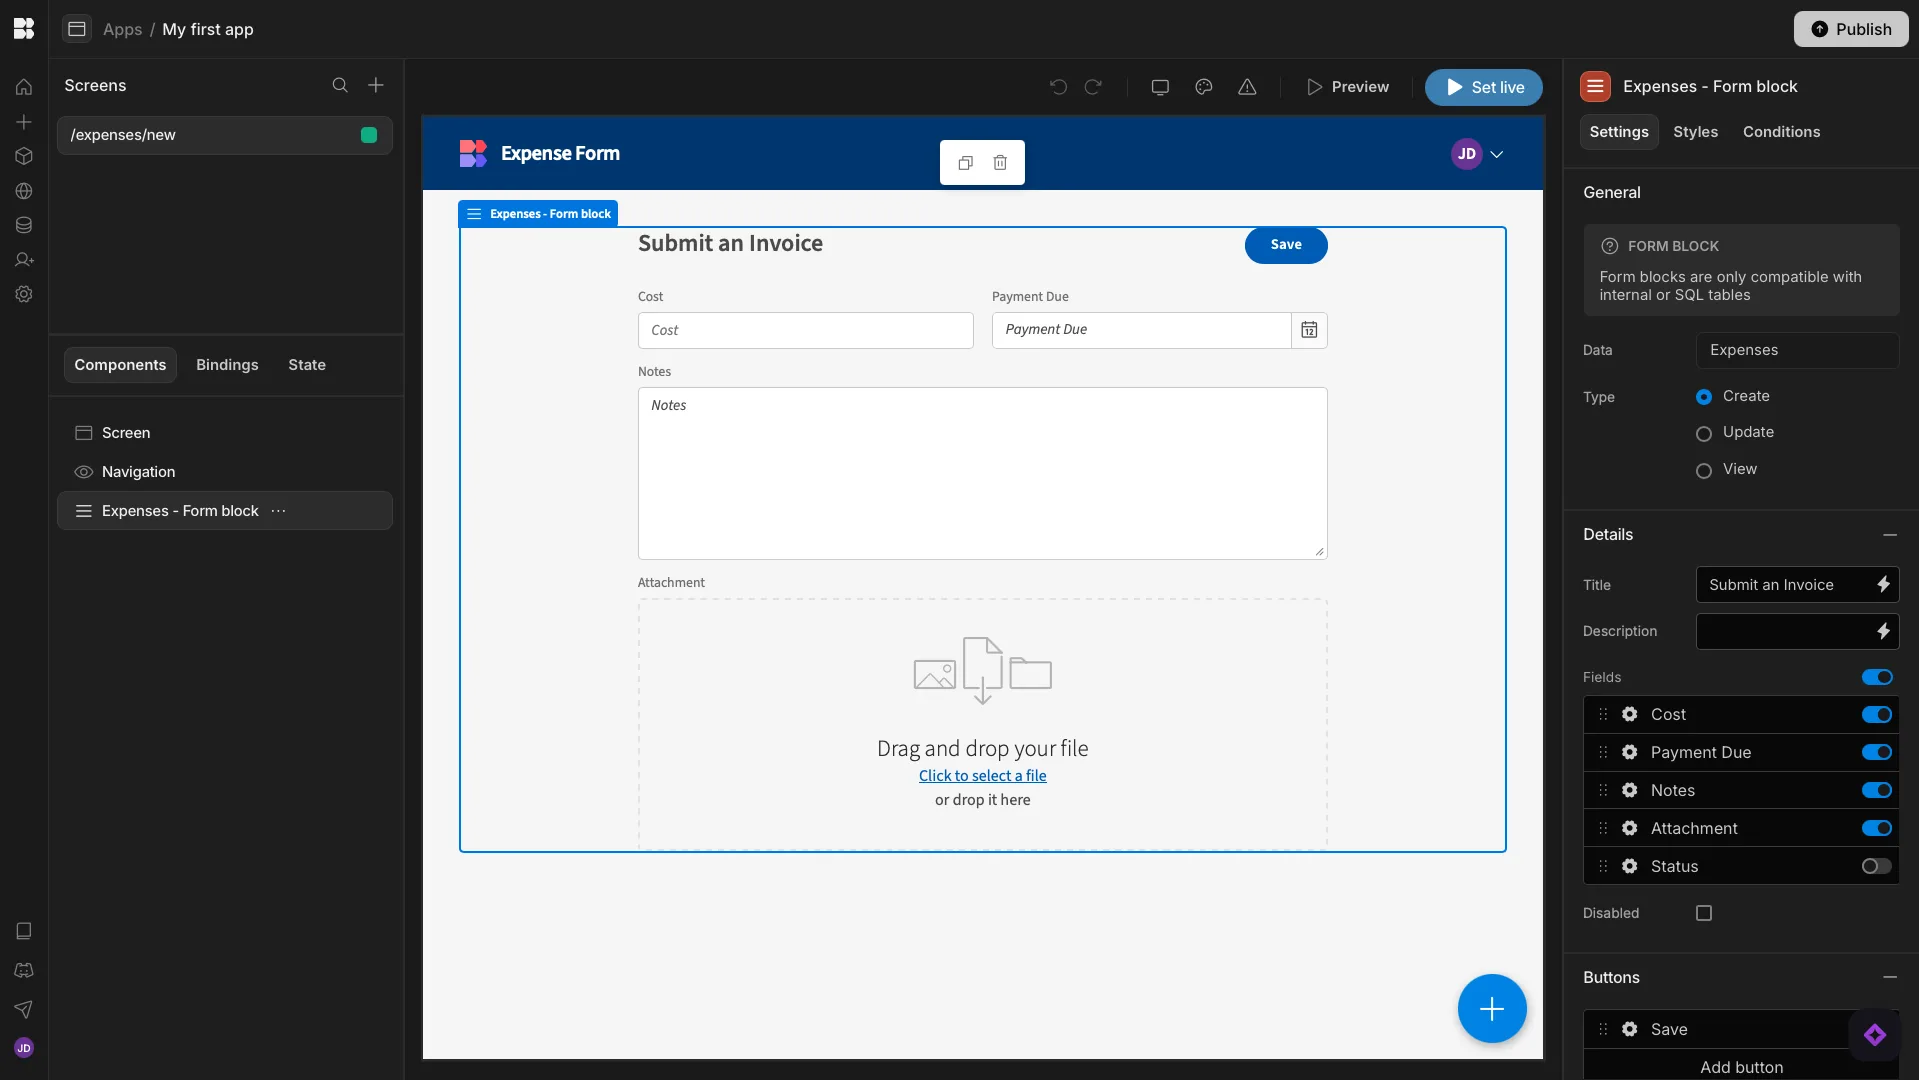The width and height of the screenshot is (1919, 1080).
Task: Click the redo arrow in toolbar
Action: [1093, 87]
